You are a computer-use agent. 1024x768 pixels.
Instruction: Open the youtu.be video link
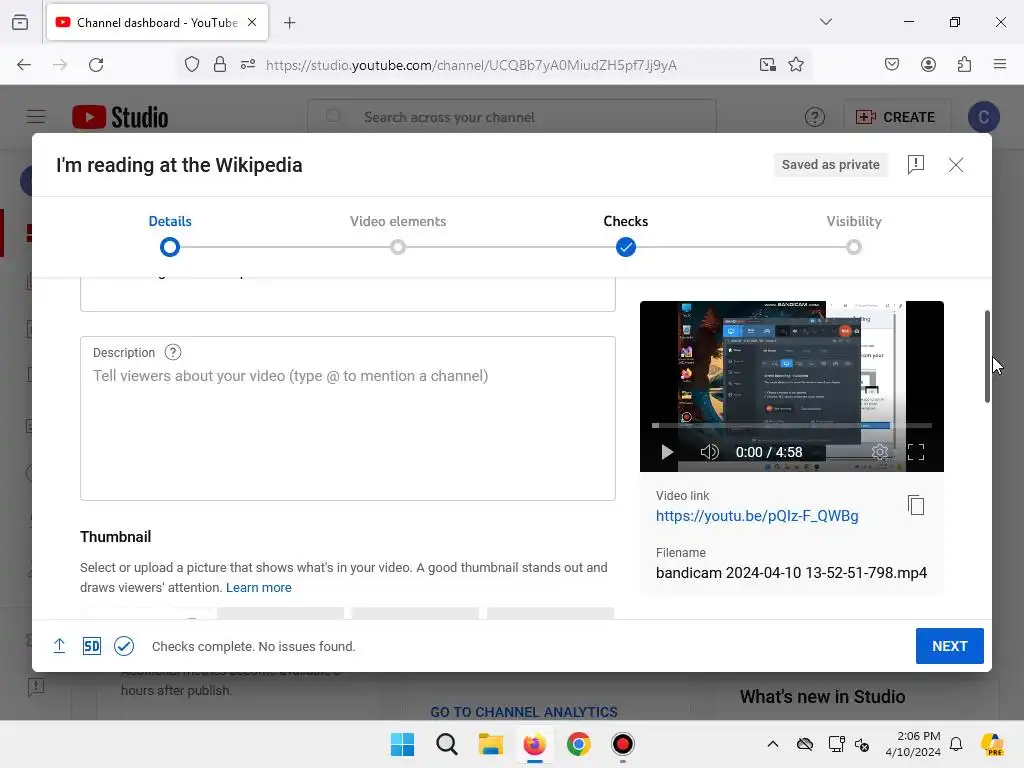tap(757, 516)
